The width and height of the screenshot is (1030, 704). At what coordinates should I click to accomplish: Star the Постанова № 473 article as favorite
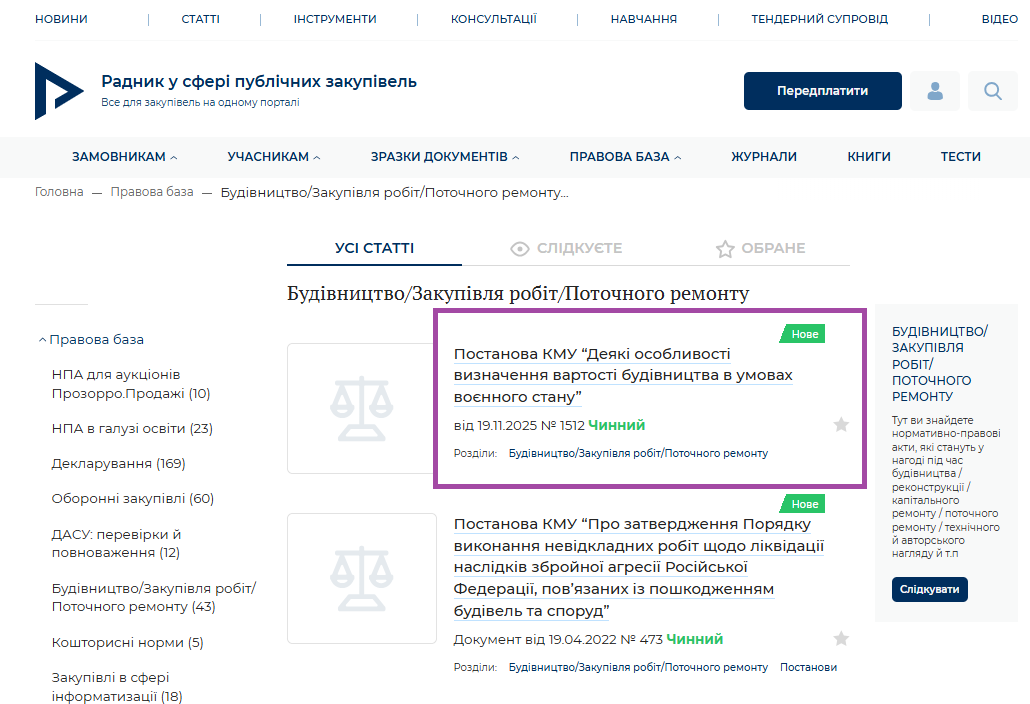pos(841,639)
